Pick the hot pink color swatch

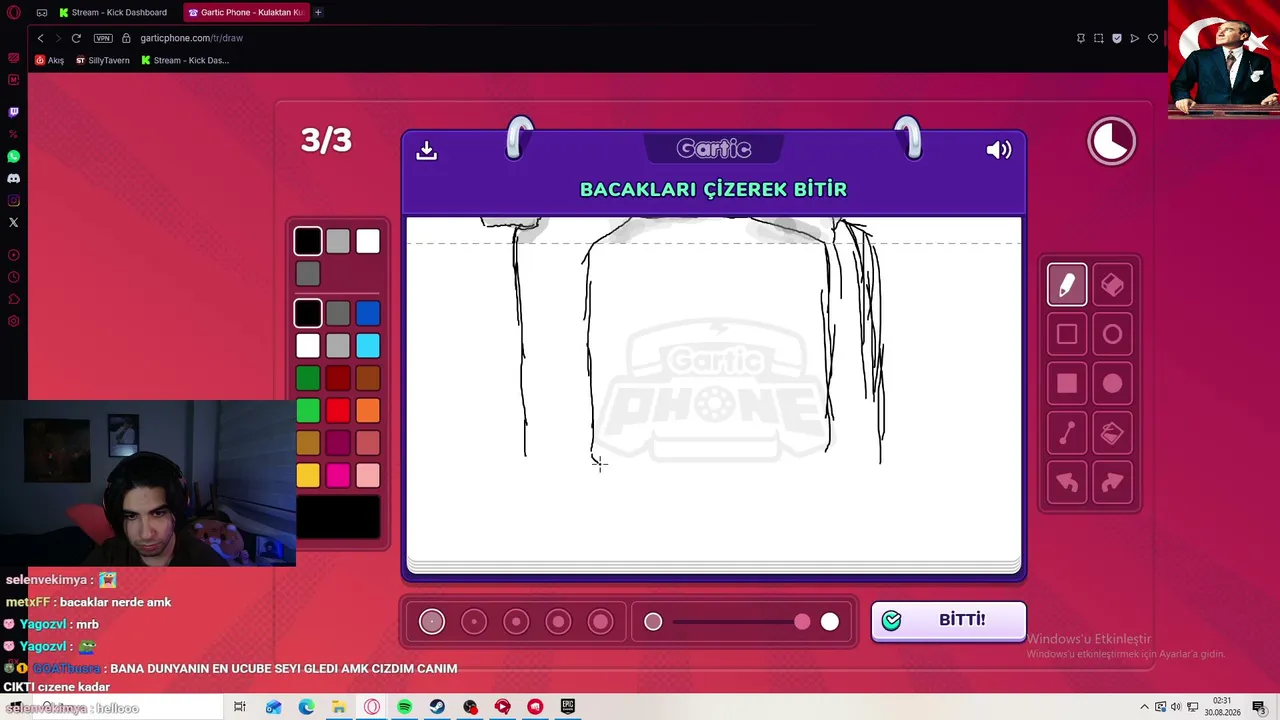(338, 475)
